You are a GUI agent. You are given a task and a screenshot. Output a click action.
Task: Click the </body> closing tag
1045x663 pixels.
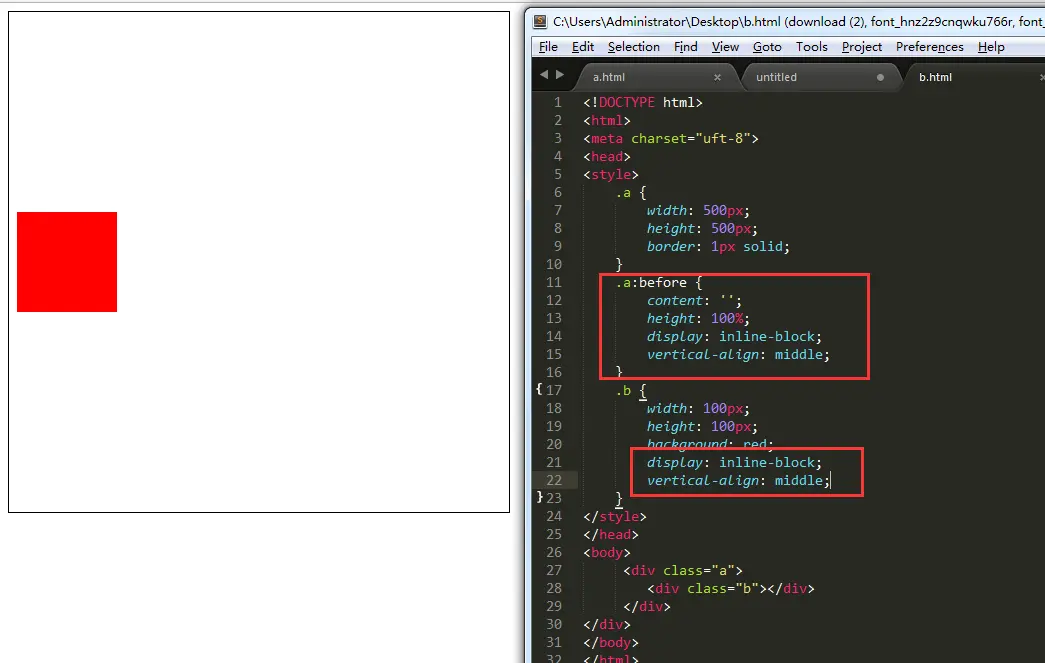[610, 642]
